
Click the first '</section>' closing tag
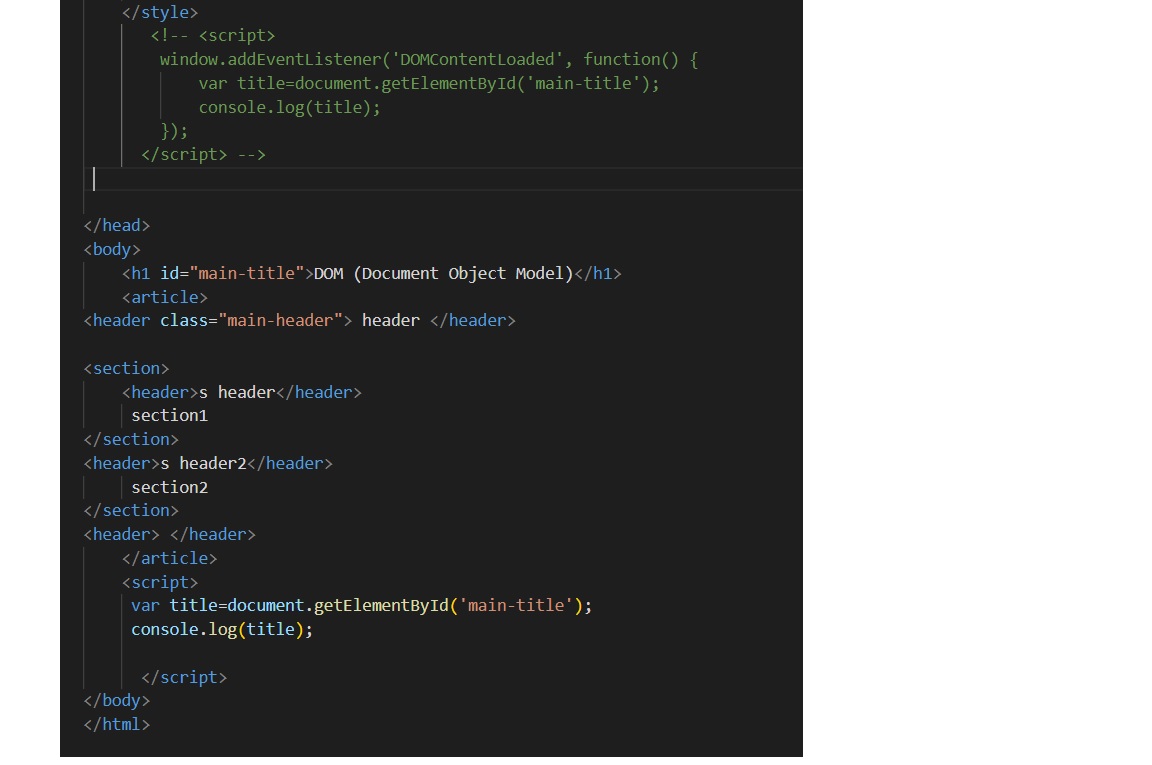coord(131,439)
